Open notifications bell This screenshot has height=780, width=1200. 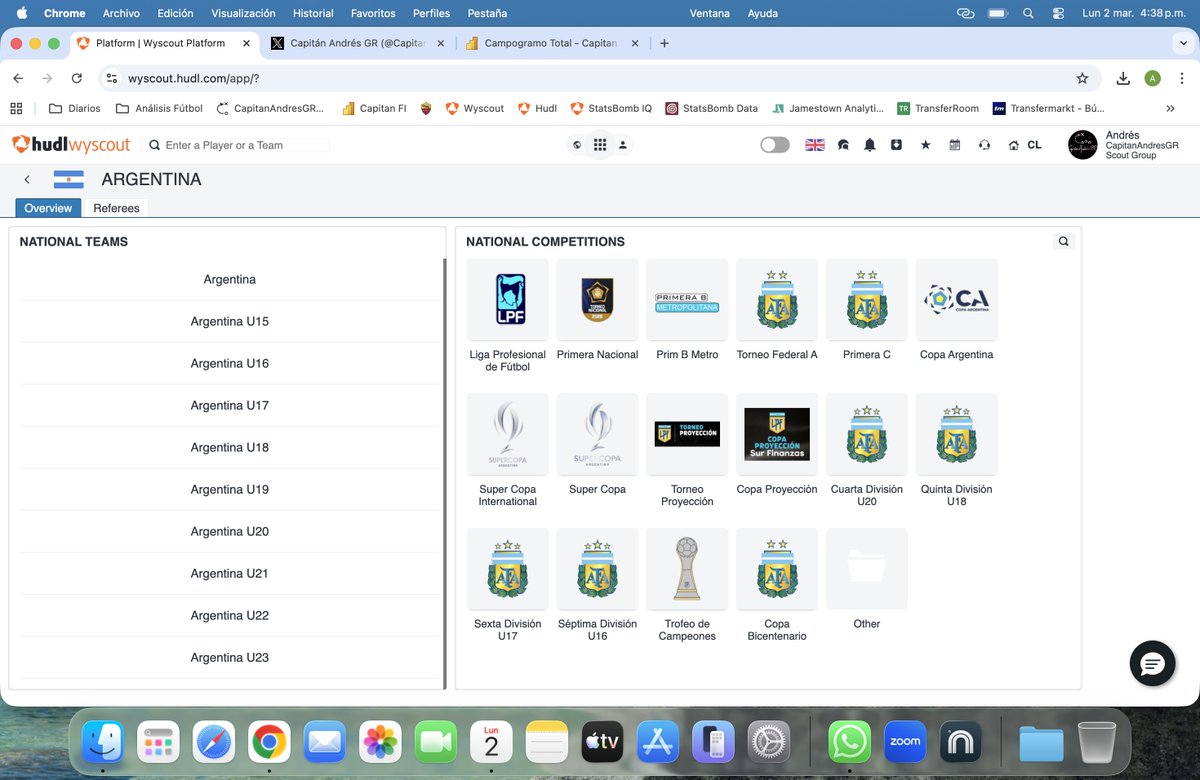[870, 145]
